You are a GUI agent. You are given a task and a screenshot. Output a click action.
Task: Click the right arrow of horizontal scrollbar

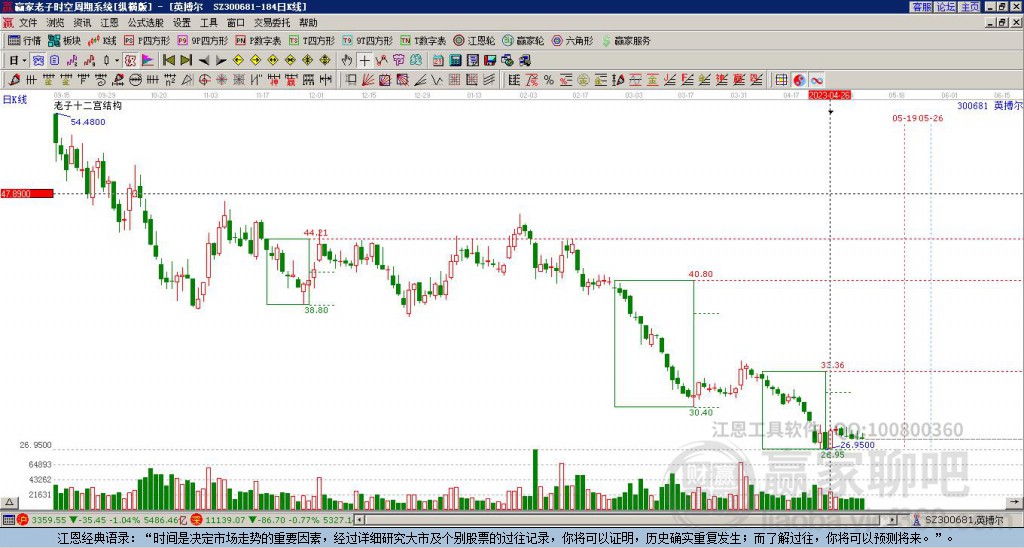pos(893,520)
